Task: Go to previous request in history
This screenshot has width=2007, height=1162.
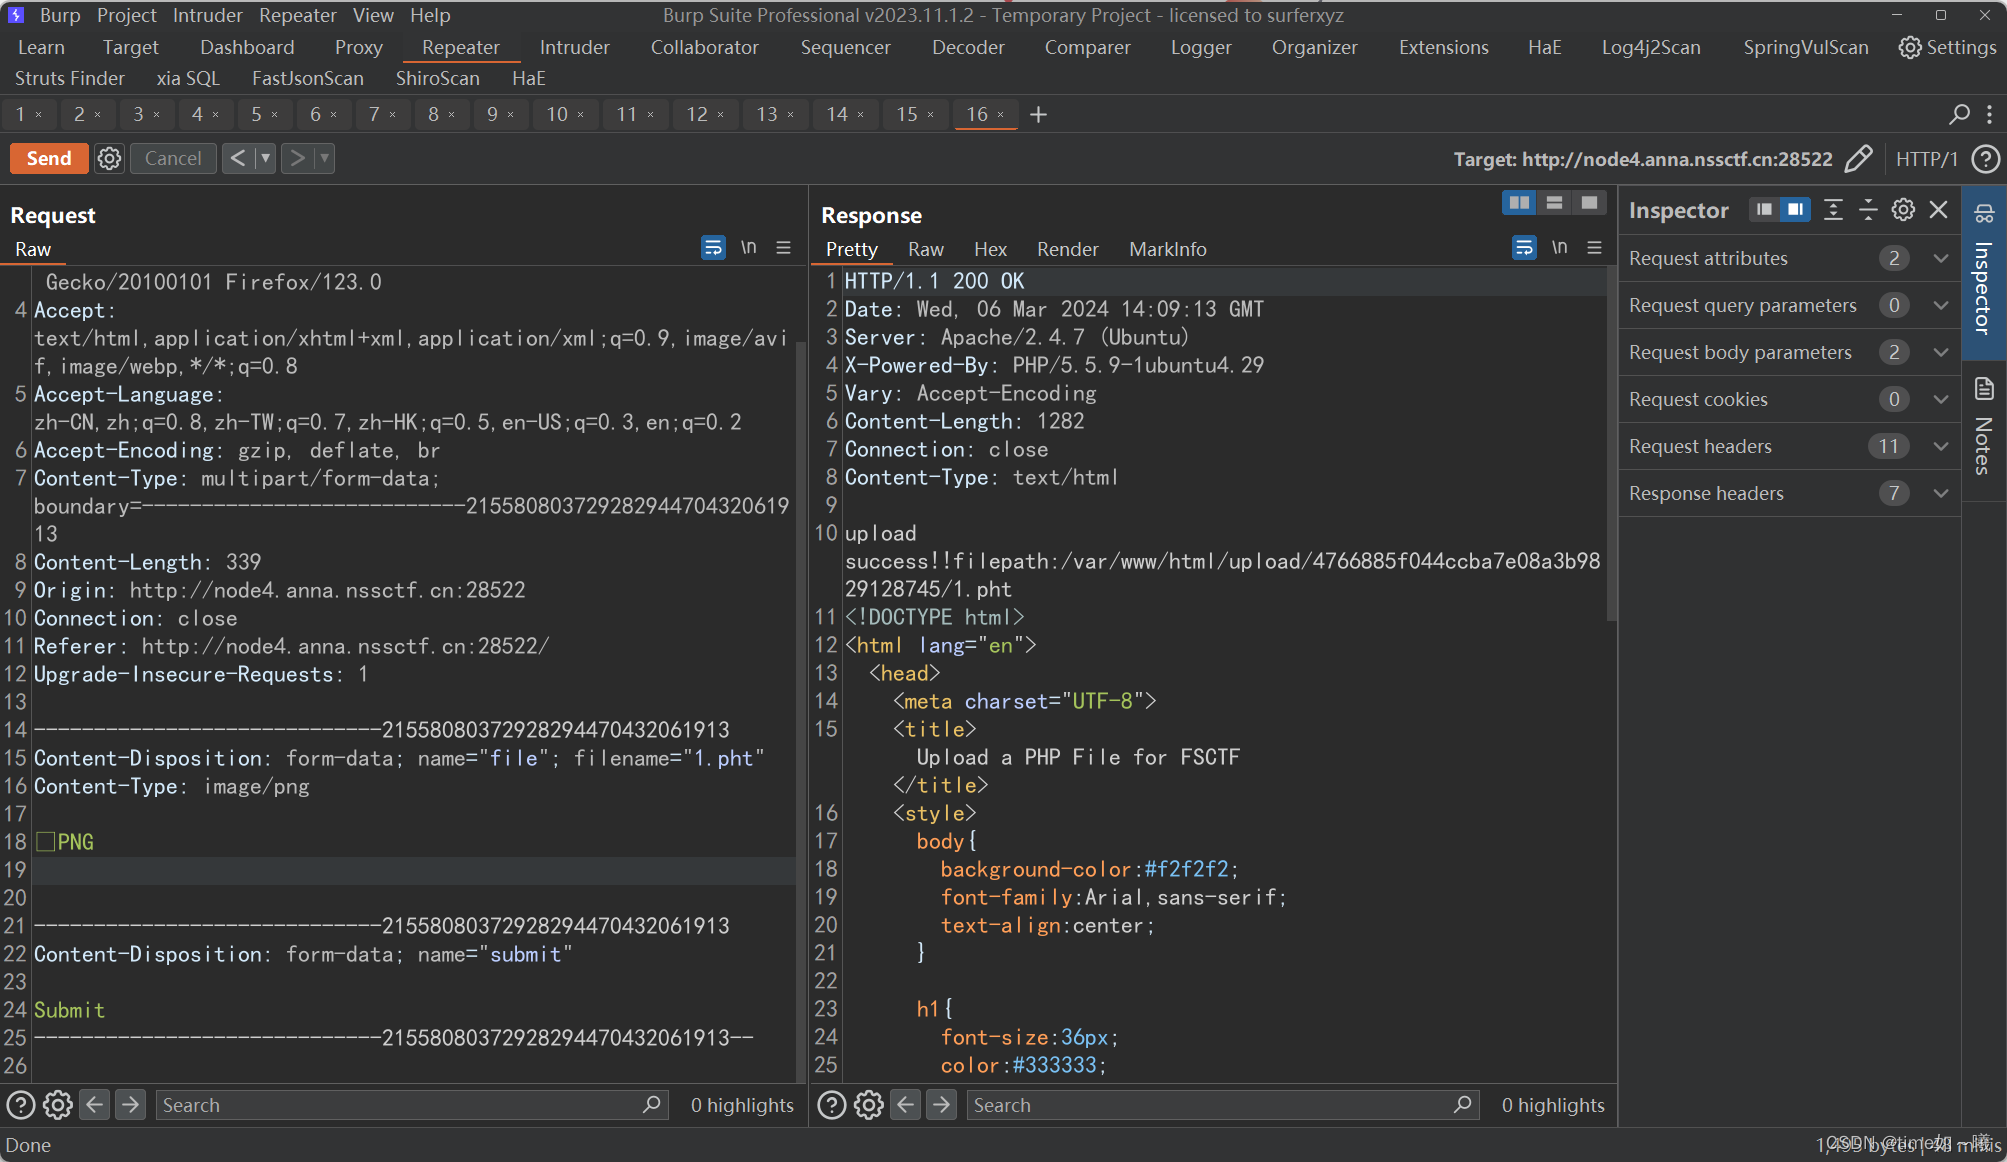Action: (238, 158)
